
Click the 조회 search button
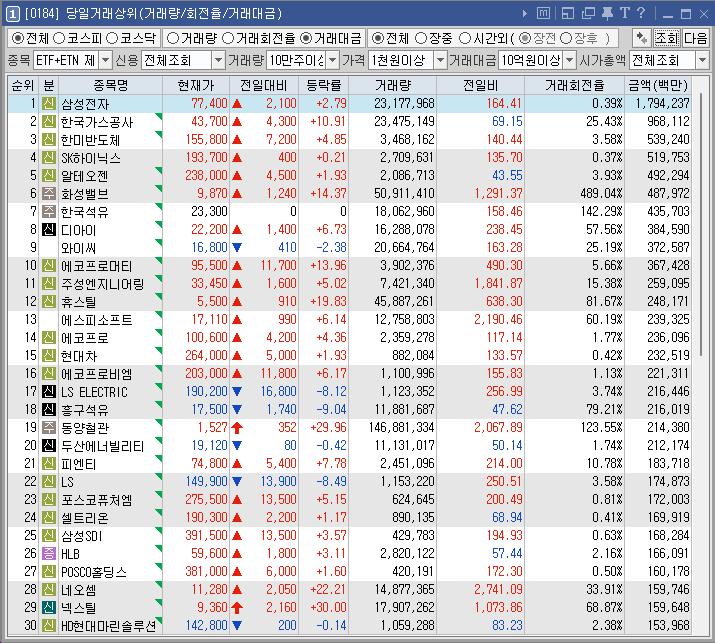point(667,38)
